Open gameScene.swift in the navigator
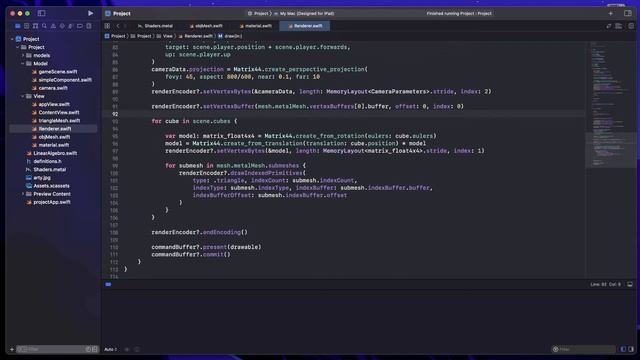 pos(55,72)
